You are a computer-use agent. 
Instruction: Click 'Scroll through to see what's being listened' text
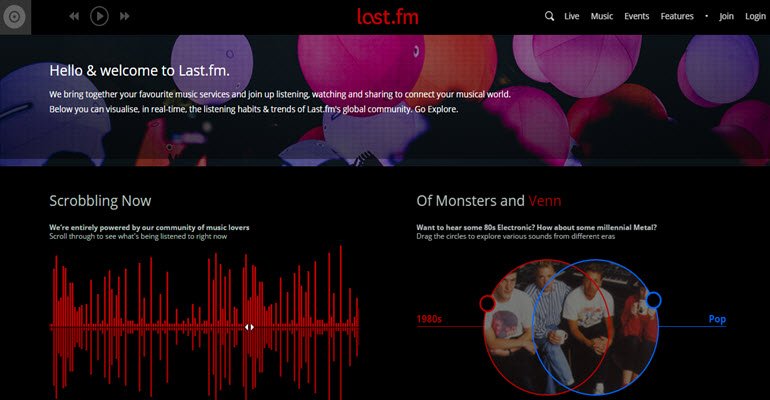click(x=138, y=237)
